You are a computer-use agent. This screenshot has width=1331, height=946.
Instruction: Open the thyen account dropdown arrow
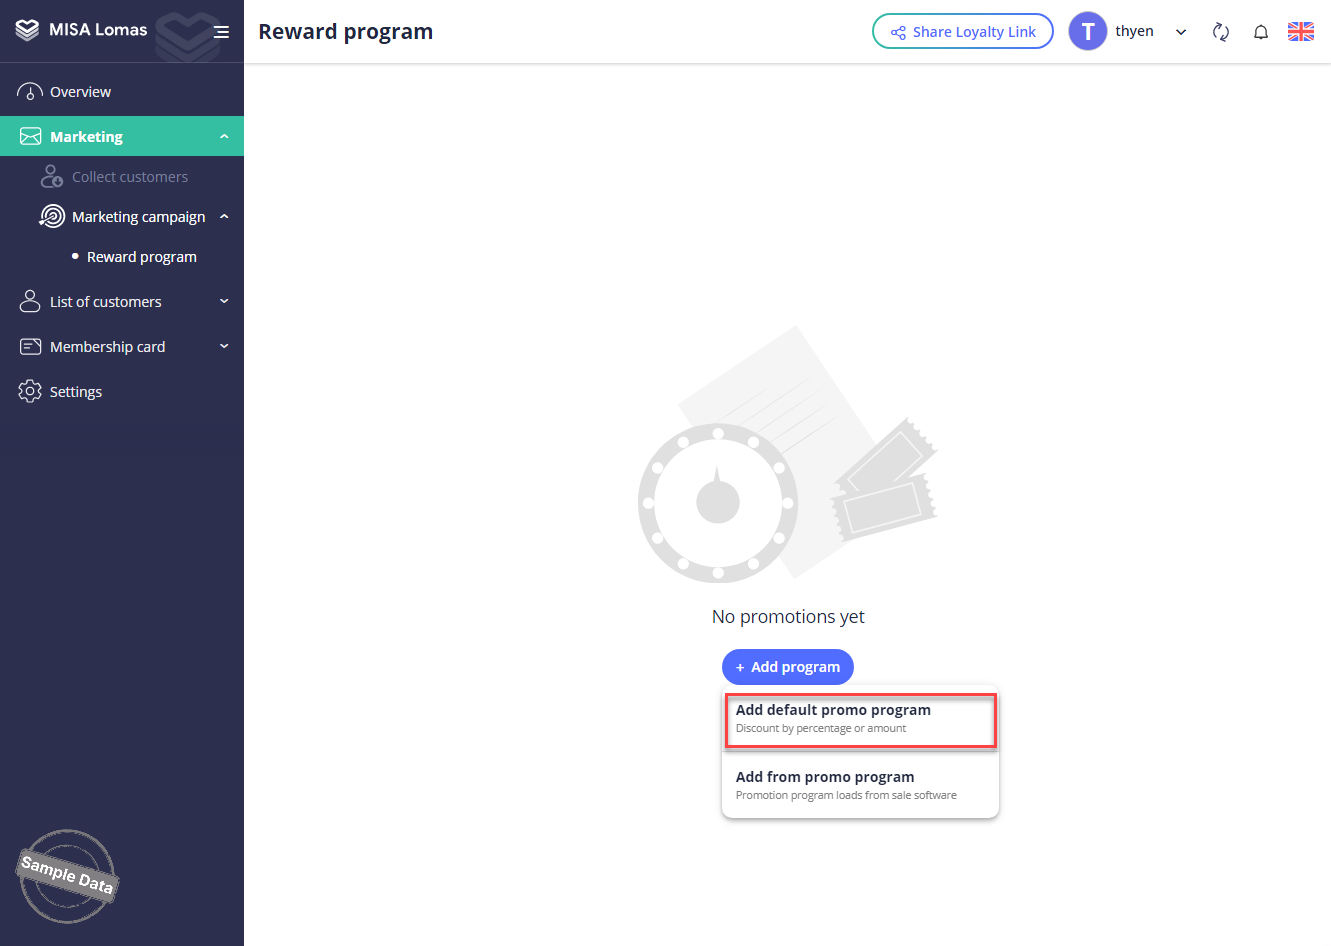pos(1181,32)
